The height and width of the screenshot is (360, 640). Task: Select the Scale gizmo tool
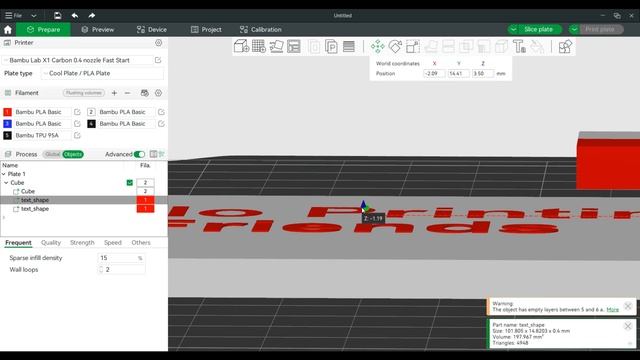click(x=413, y=47)
